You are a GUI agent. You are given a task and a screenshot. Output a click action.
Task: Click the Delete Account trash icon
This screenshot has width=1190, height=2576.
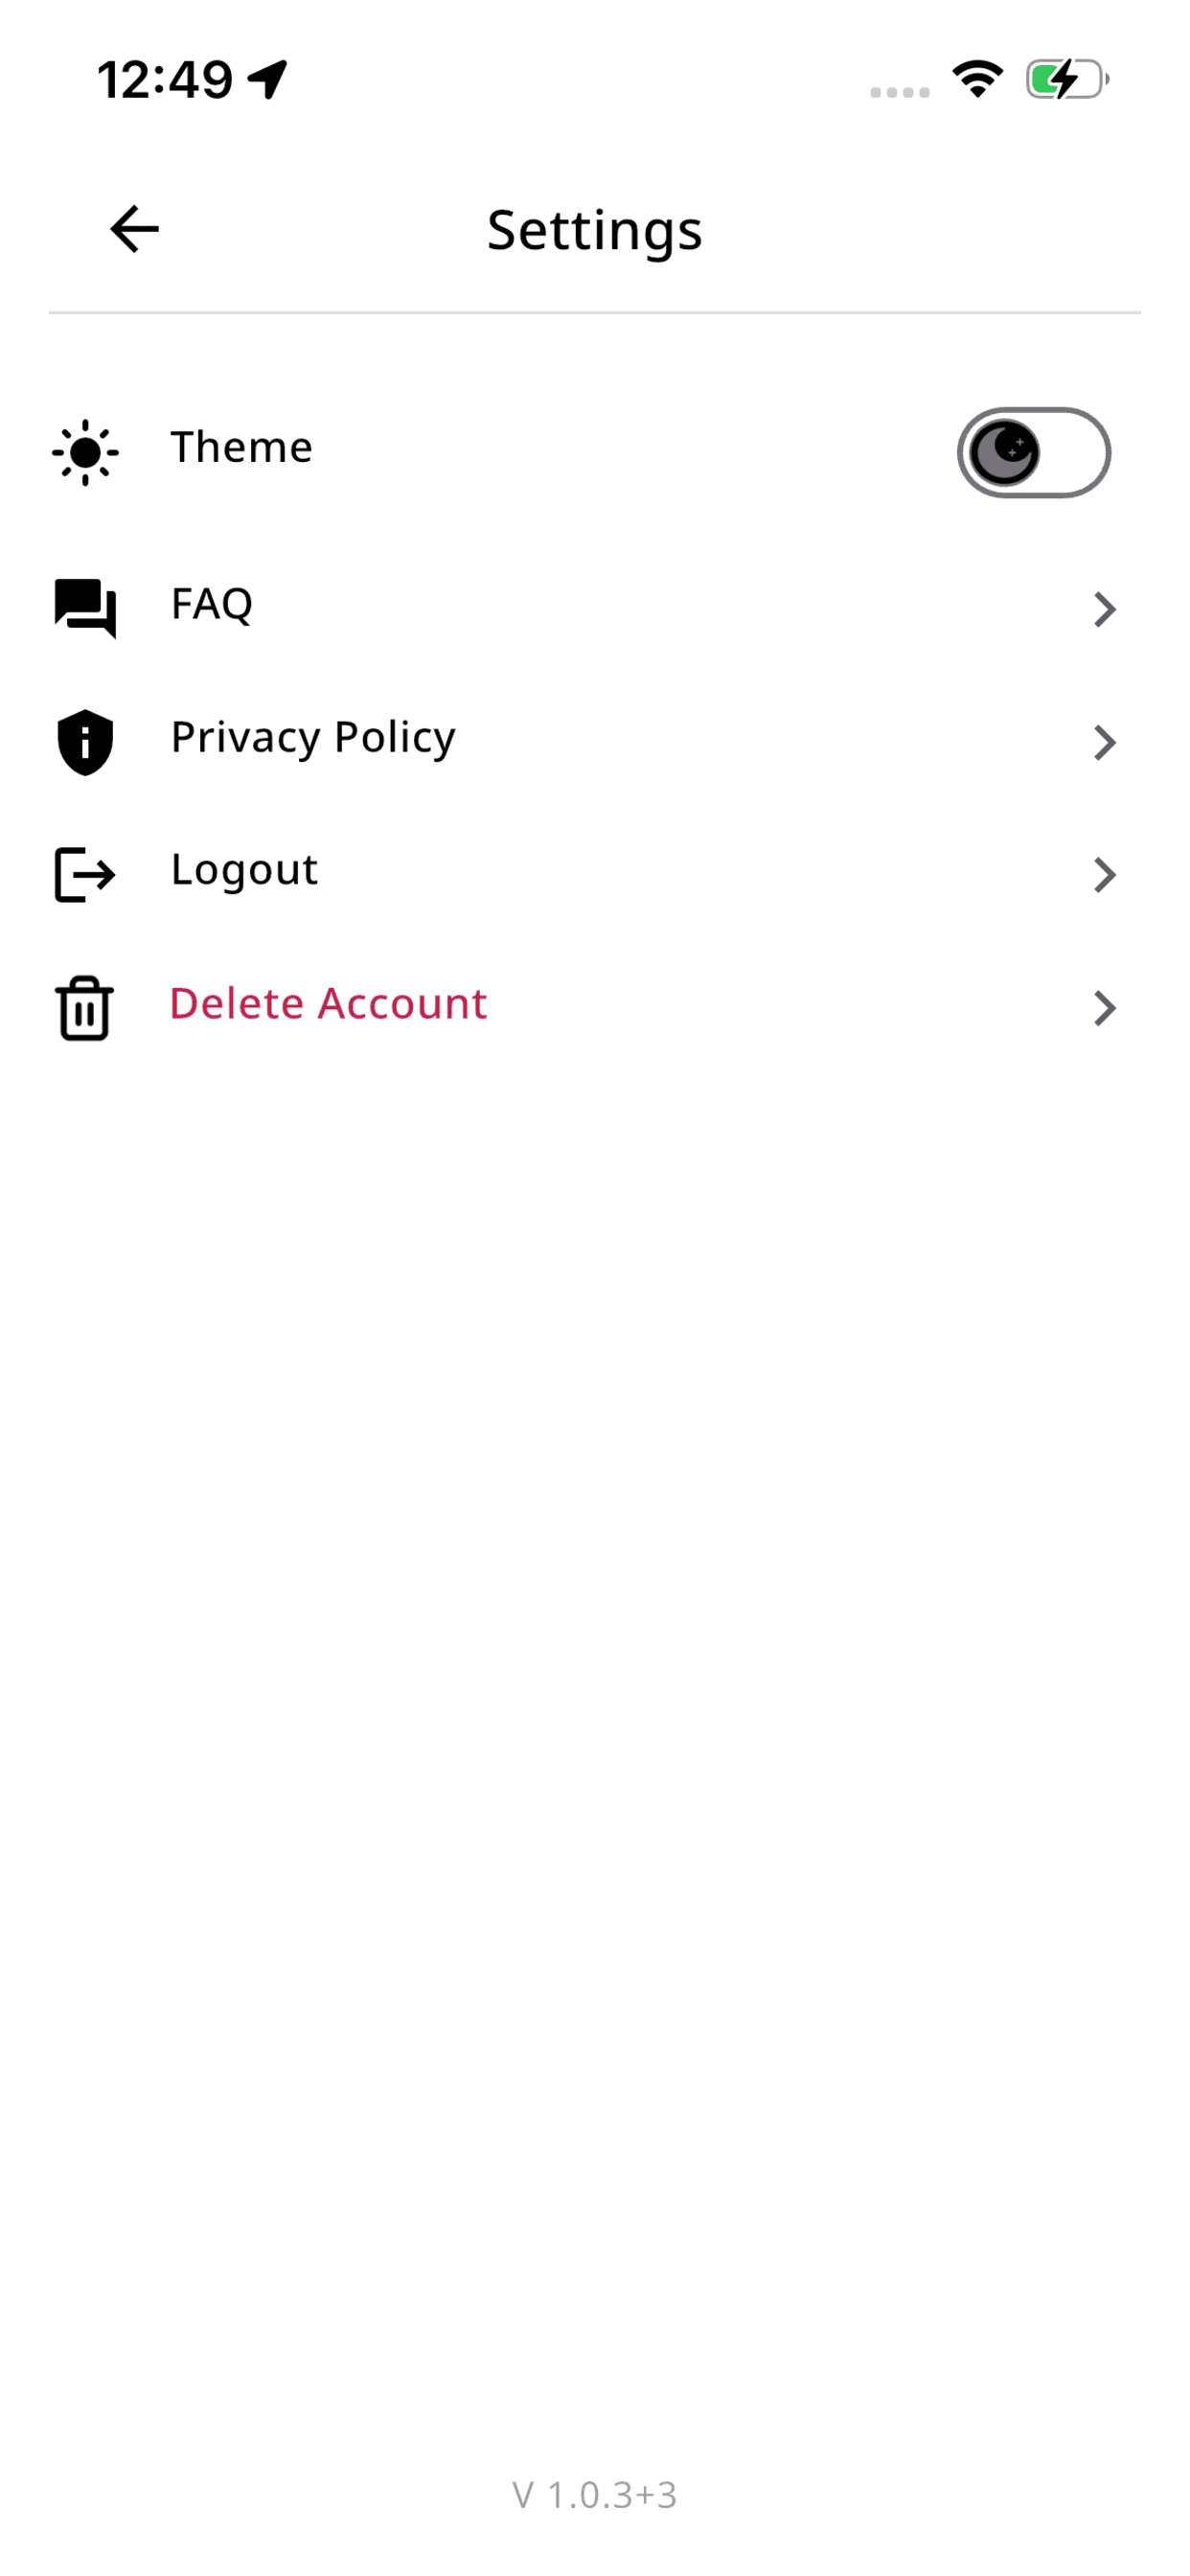[x=84, y=1008]
